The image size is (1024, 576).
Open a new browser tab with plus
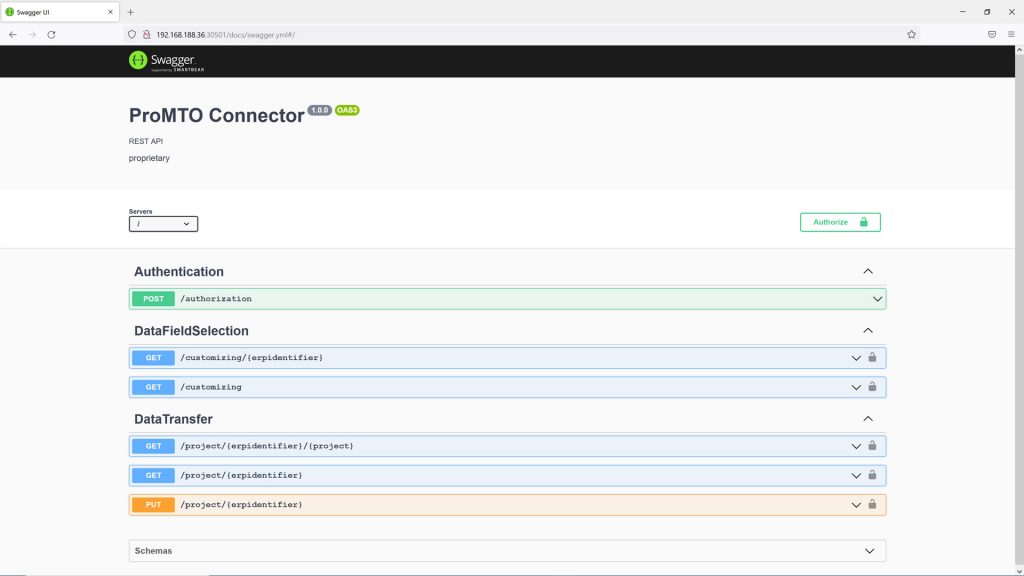[x=130, y=12]
